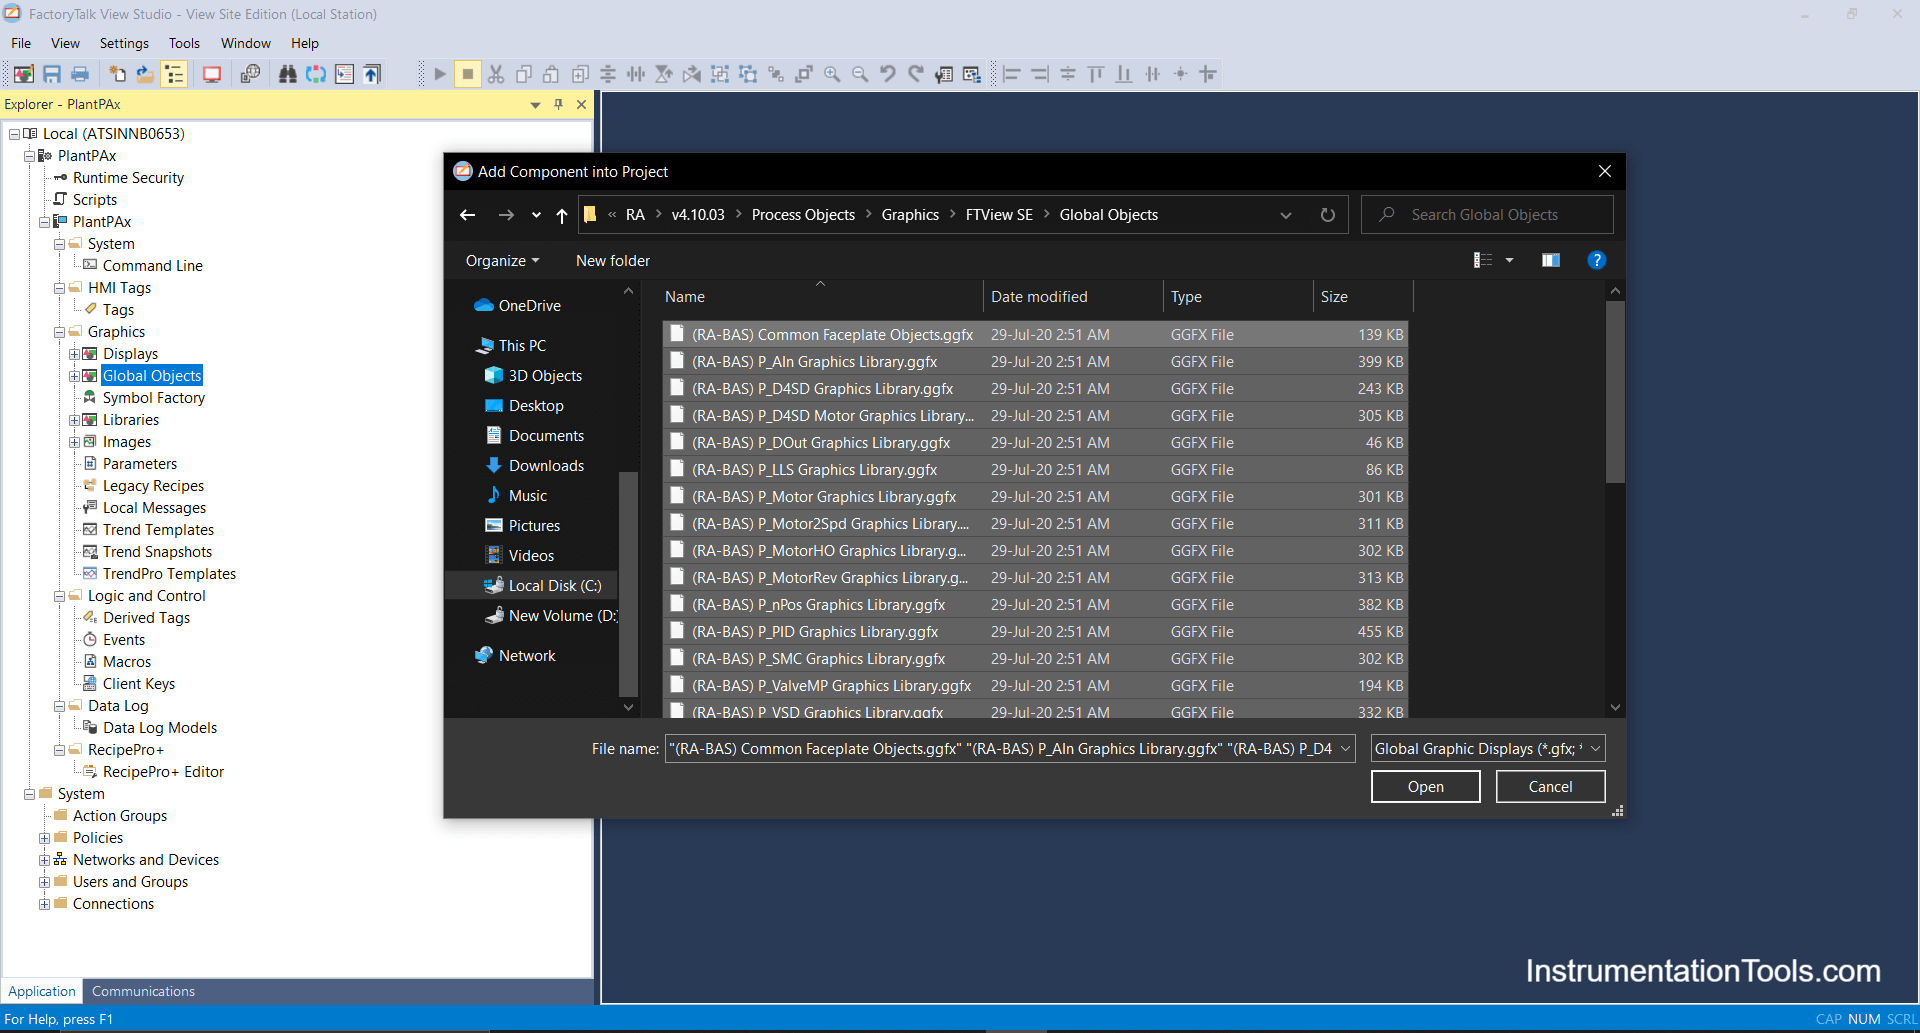Open the Window menu
This screenshot has height=1033, width=1920.
[246, 43]
